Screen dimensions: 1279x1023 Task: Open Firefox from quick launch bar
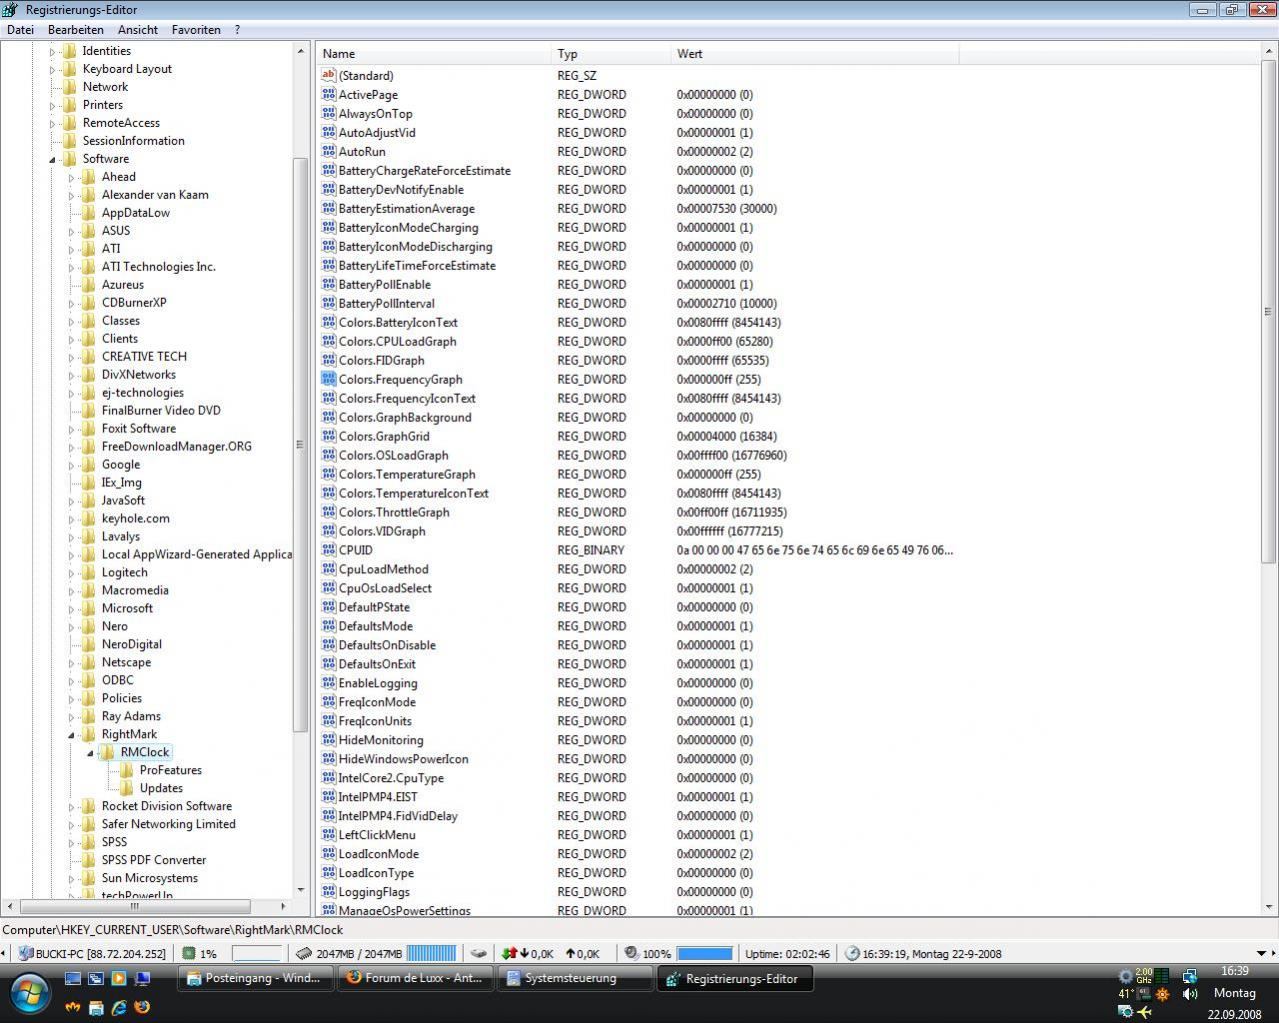click(141, 1007)
